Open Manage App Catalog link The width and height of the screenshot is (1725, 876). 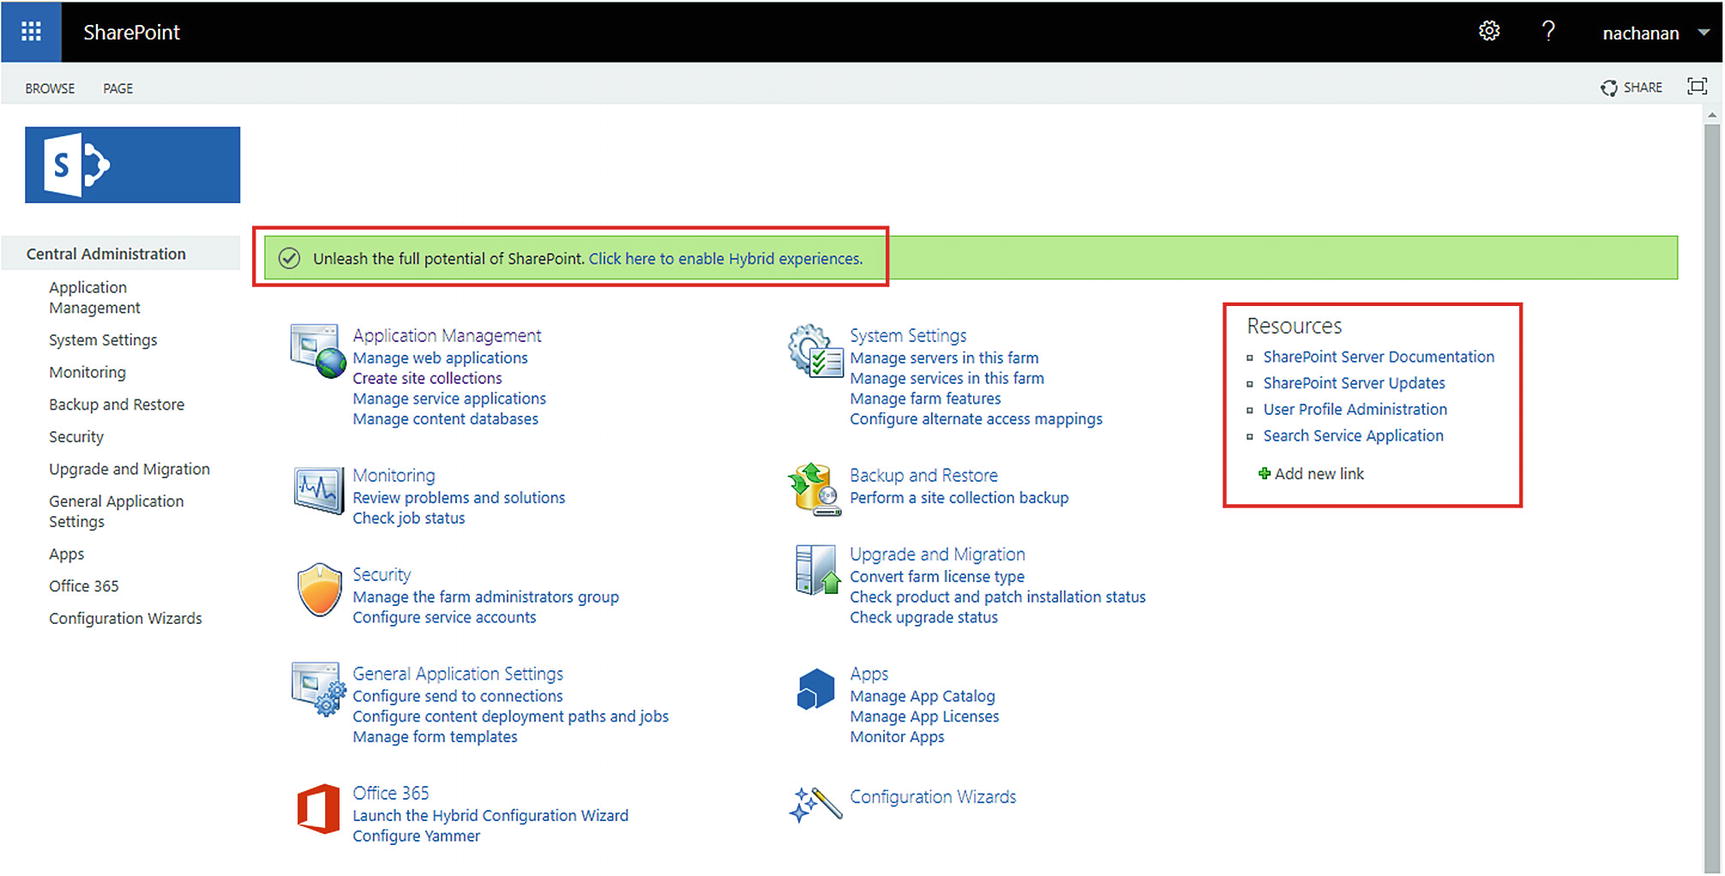click(922, 696)
